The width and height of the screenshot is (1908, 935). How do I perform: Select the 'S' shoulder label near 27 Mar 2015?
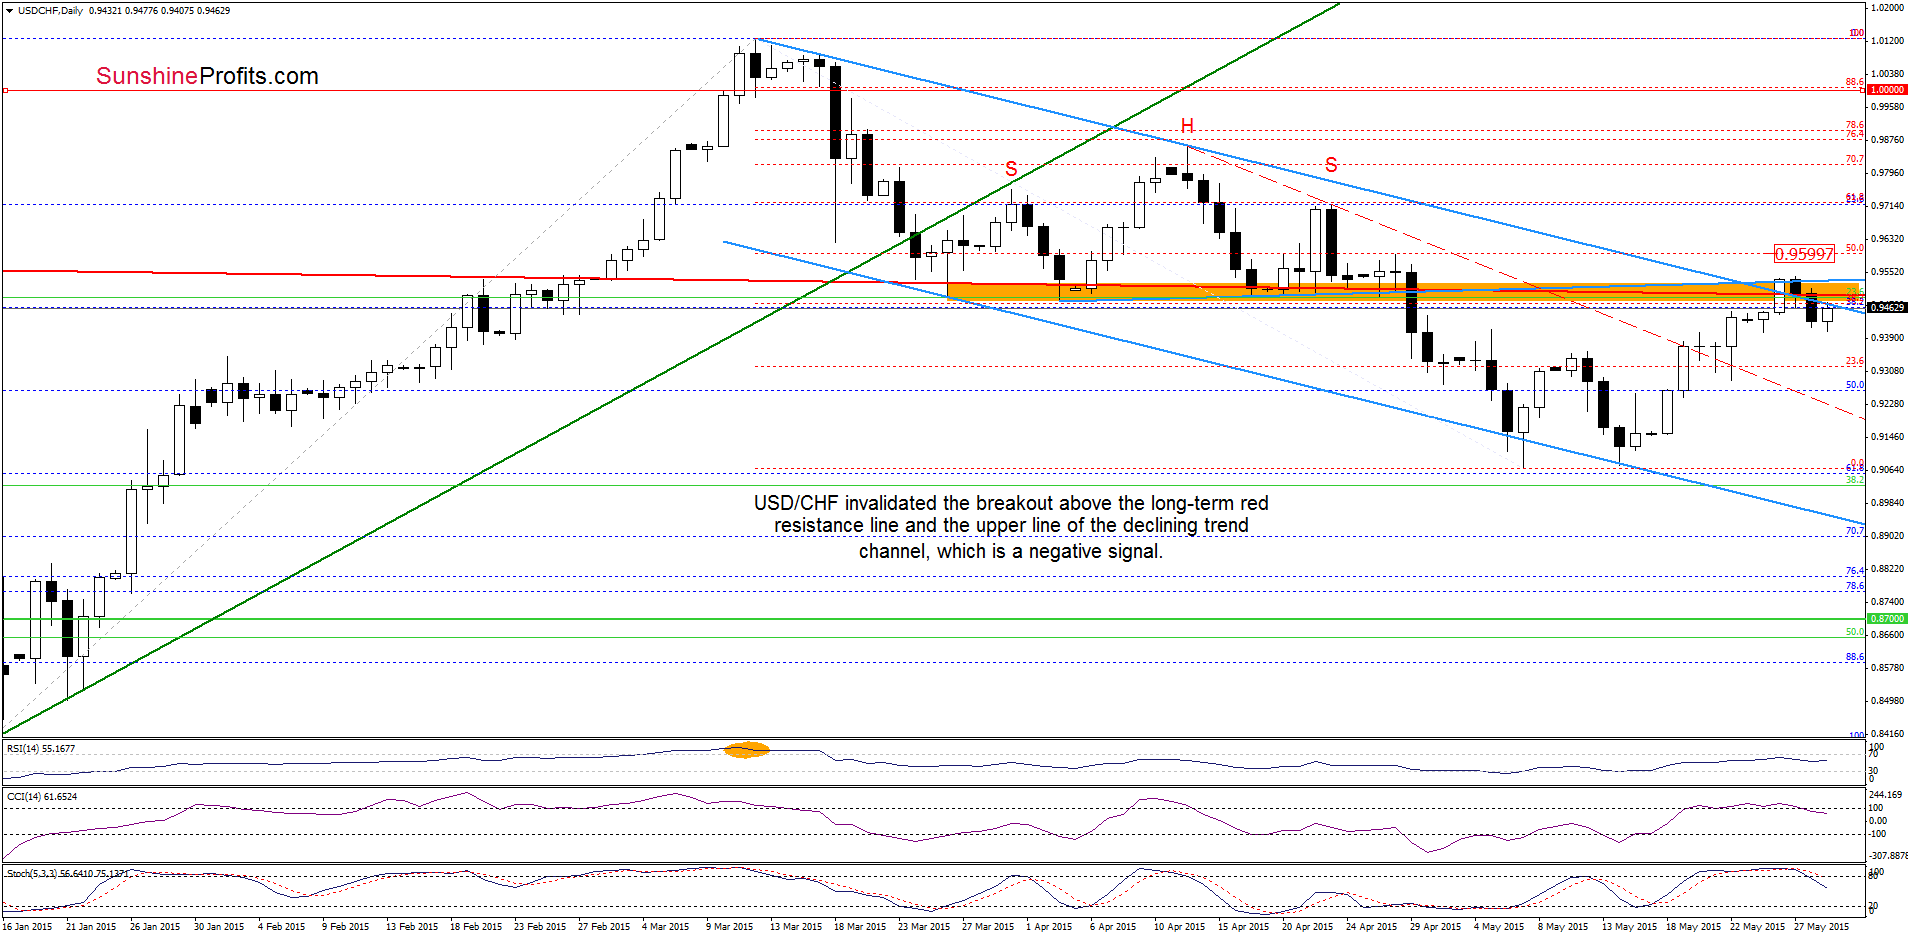[1011, 169]
